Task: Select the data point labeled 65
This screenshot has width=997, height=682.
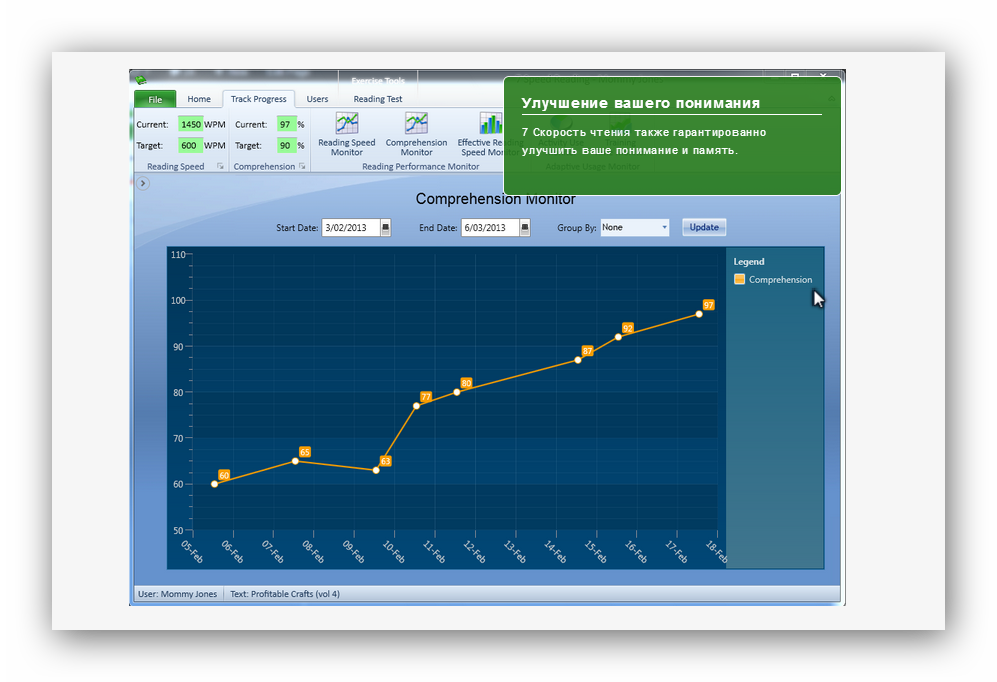Action: (x=295, y=461)
